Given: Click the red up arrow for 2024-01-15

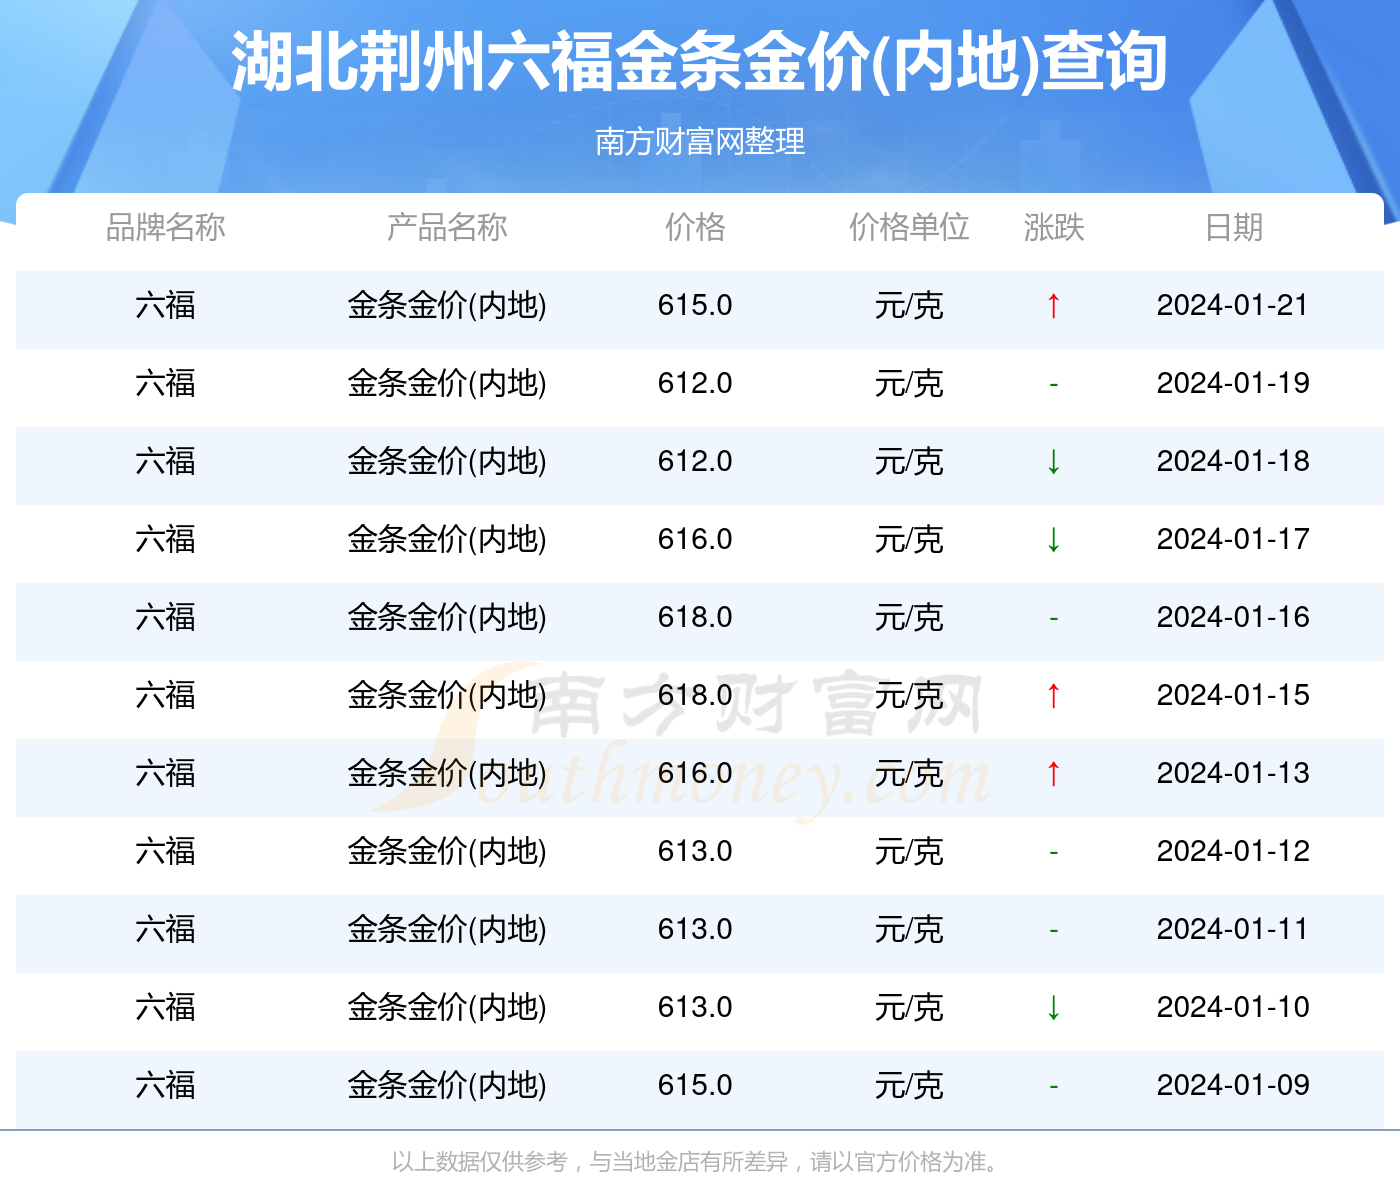Looking at the screenshot, I should (1053, 695).
